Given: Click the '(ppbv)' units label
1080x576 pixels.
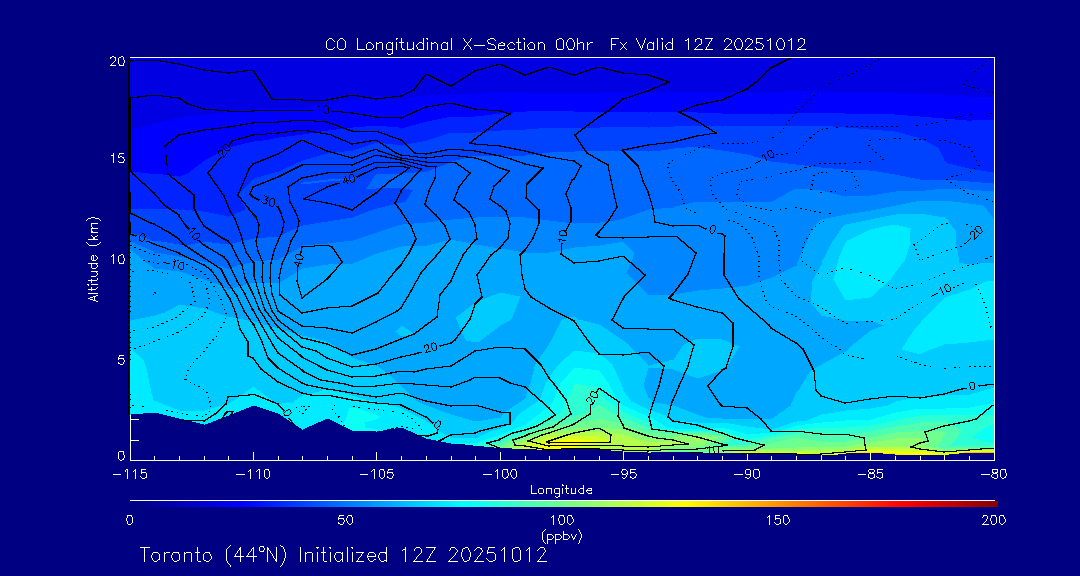Looking at the screenshot, I should point(561,536).
